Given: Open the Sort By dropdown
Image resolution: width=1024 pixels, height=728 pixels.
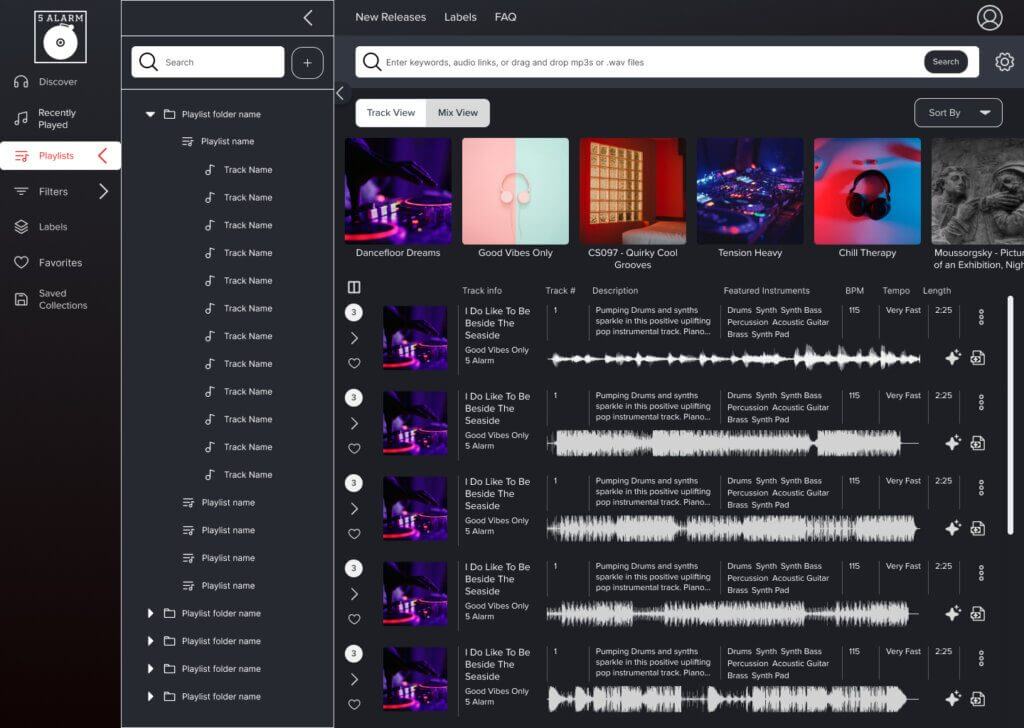Looking at the screenshot, I should (x=957, y=112).
